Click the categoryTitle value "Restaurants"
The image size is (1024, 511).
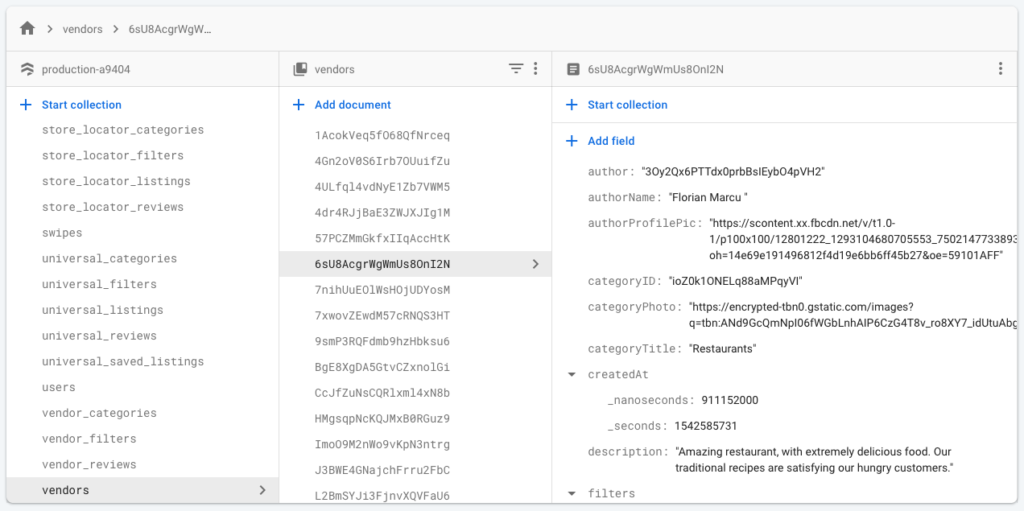(722, 349)
